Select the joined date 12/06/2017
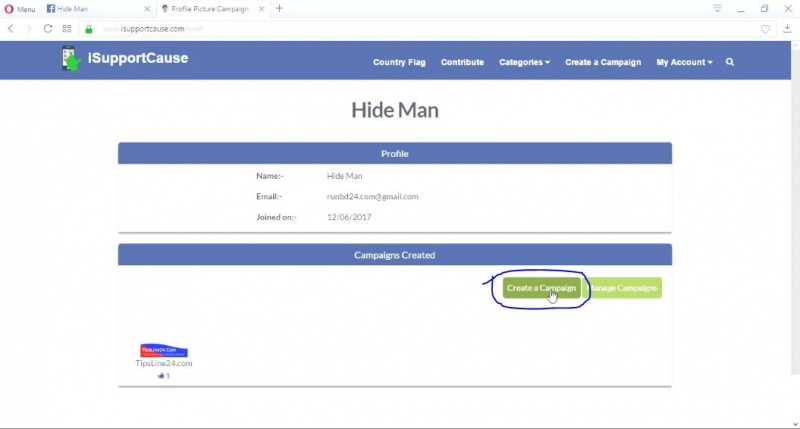This screenshot has width=800, height=429. click(349, 217)
